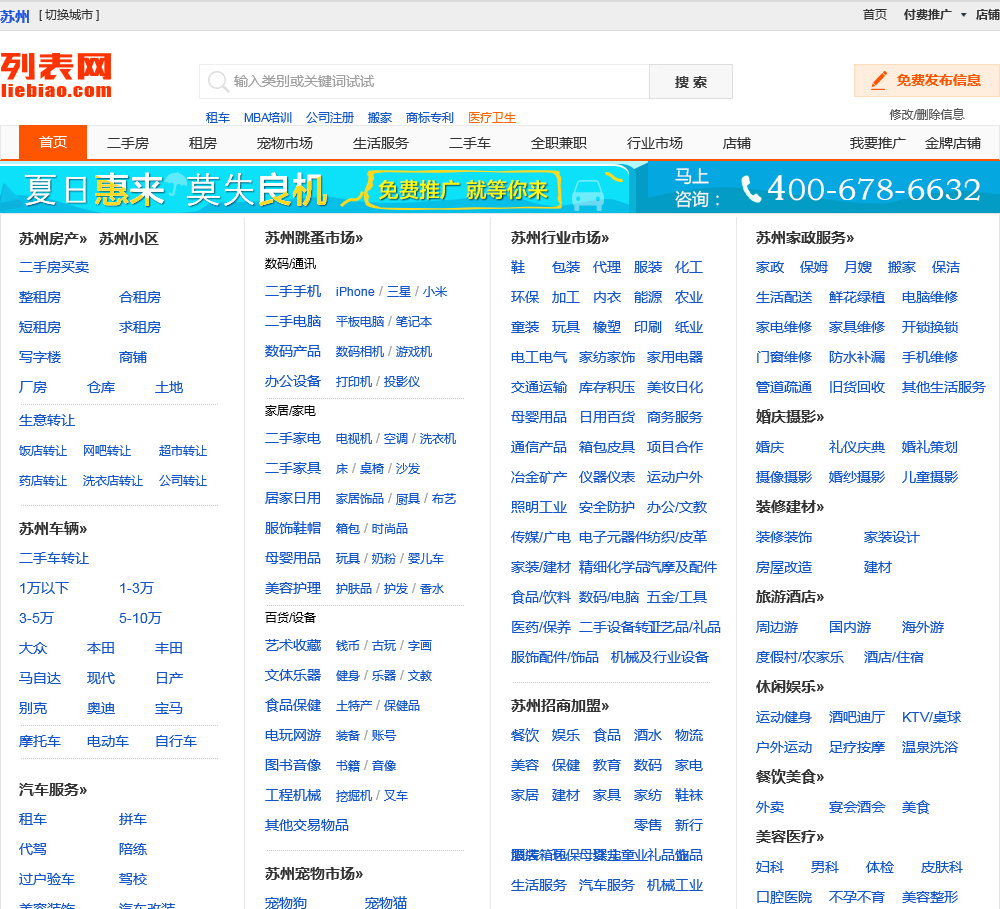This screenshot has height=909, width=1000.
Task: Open the 切换城市 city switcher
Action: 69,15
